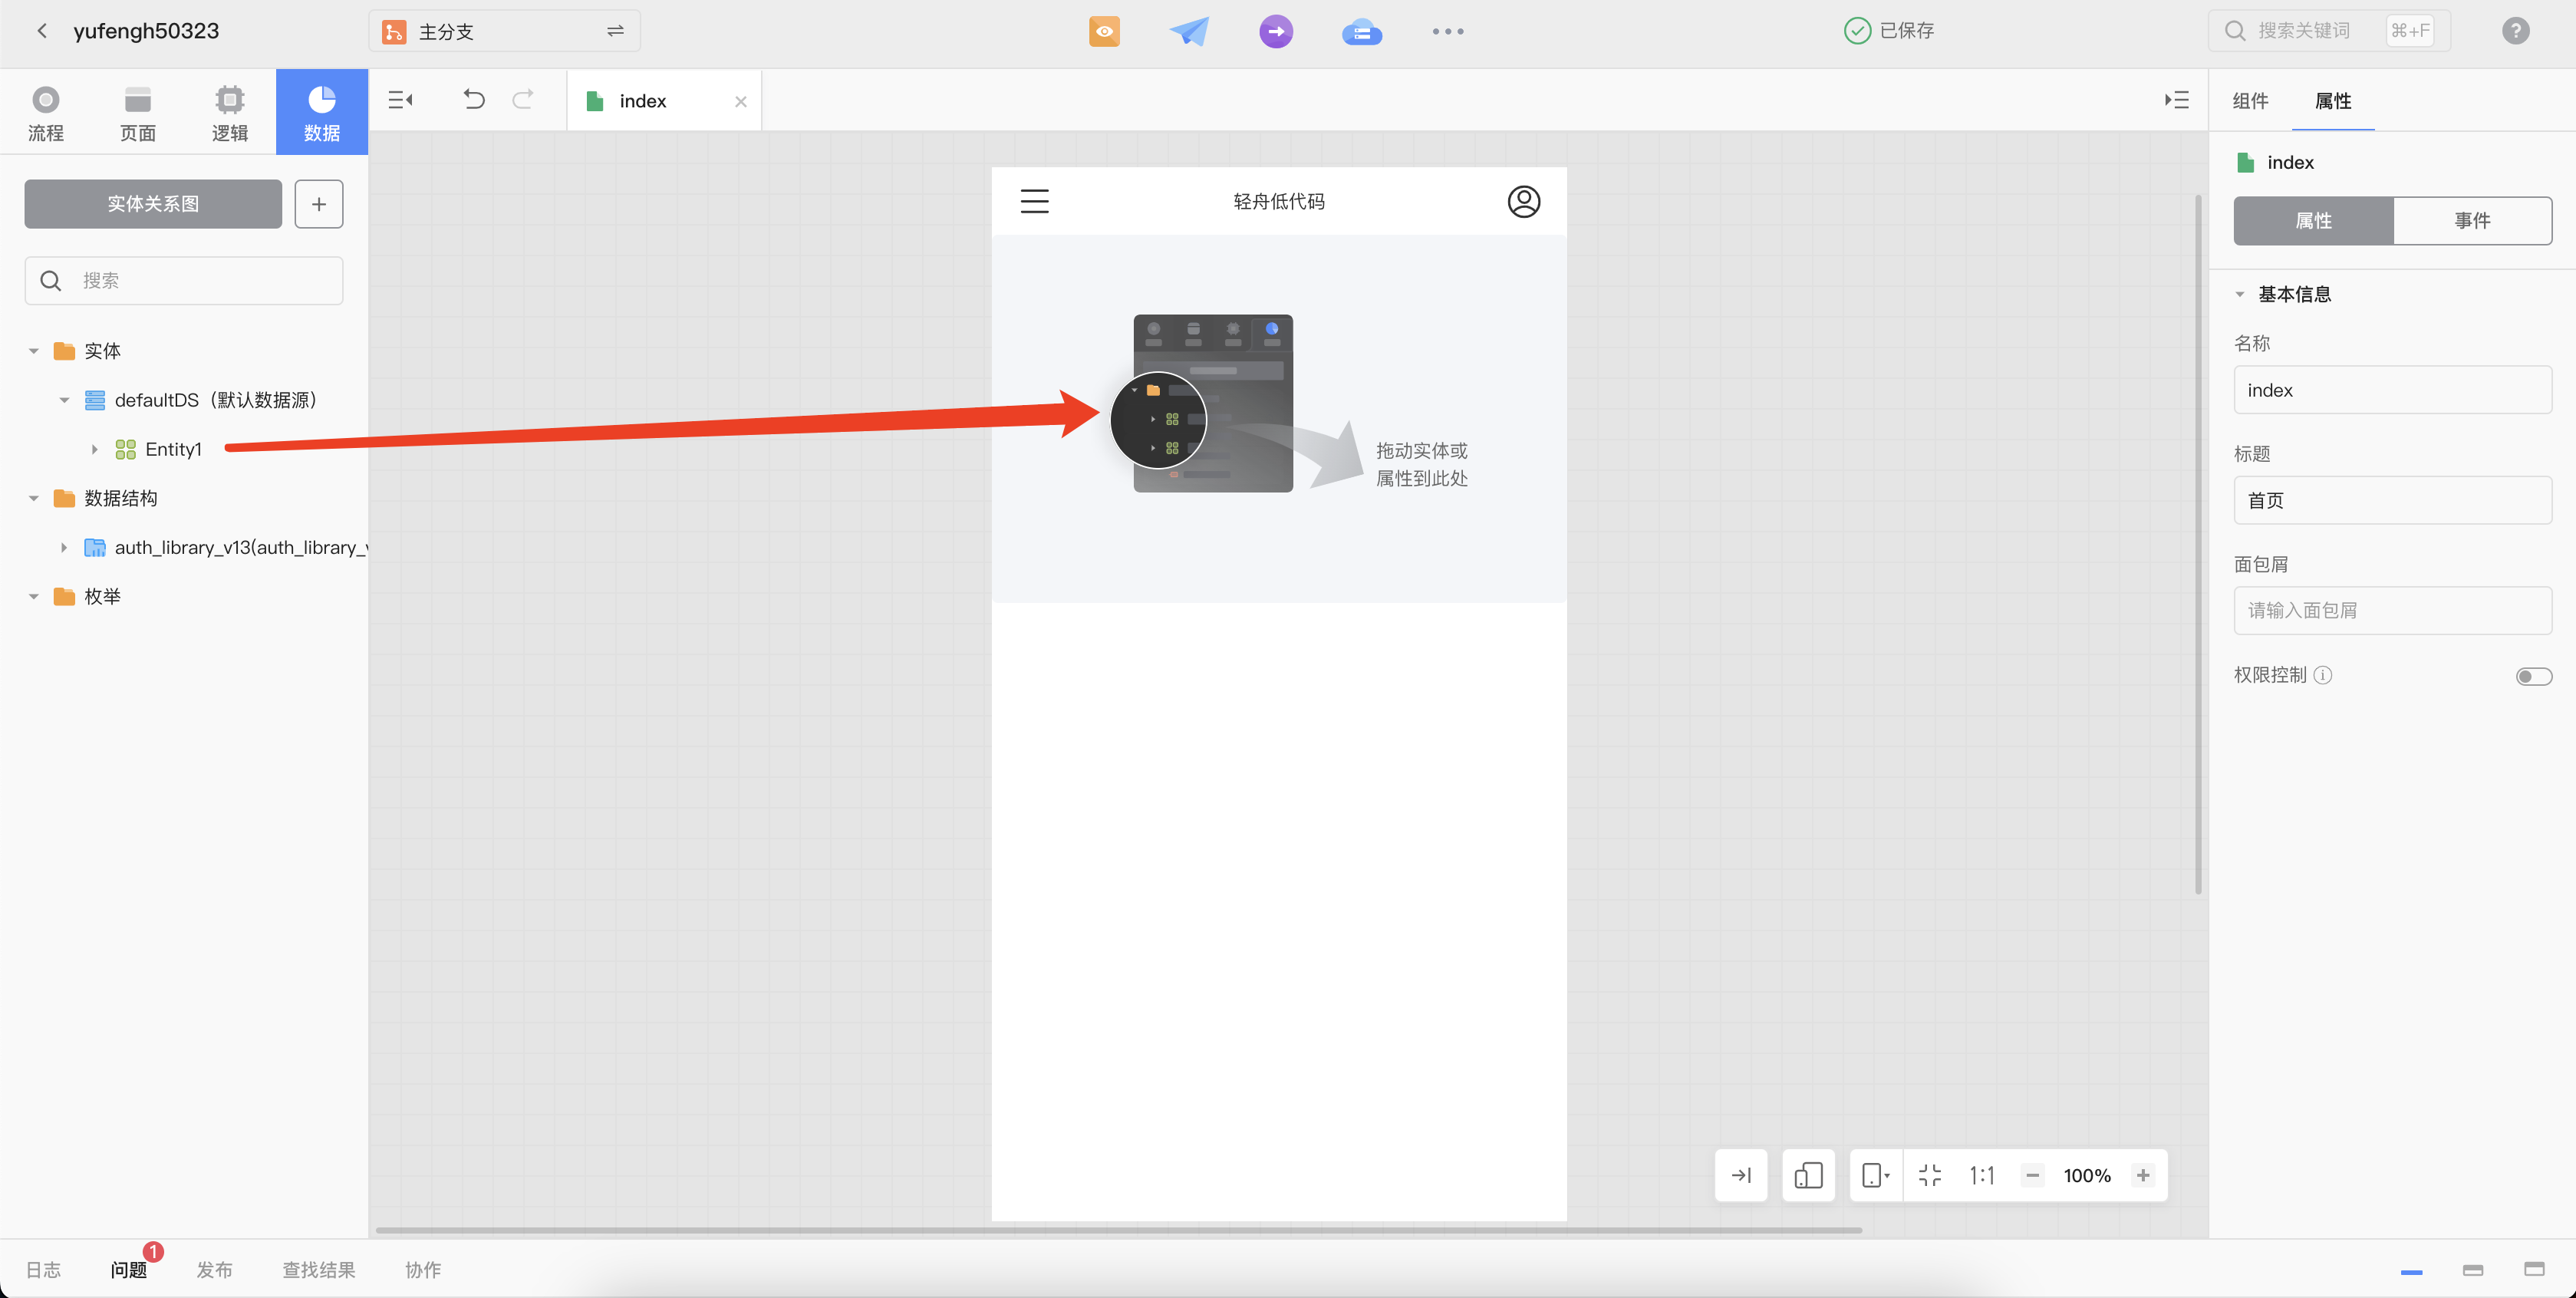
Task: Select the 事件 segmented button
Action: (x=2472, y=220)
